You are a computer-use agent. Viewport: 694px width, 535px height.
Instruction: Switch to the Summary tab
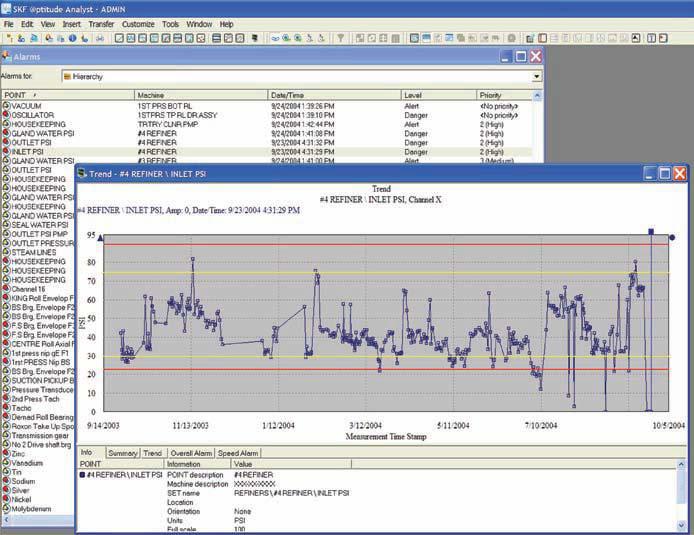tap(123, 453)
